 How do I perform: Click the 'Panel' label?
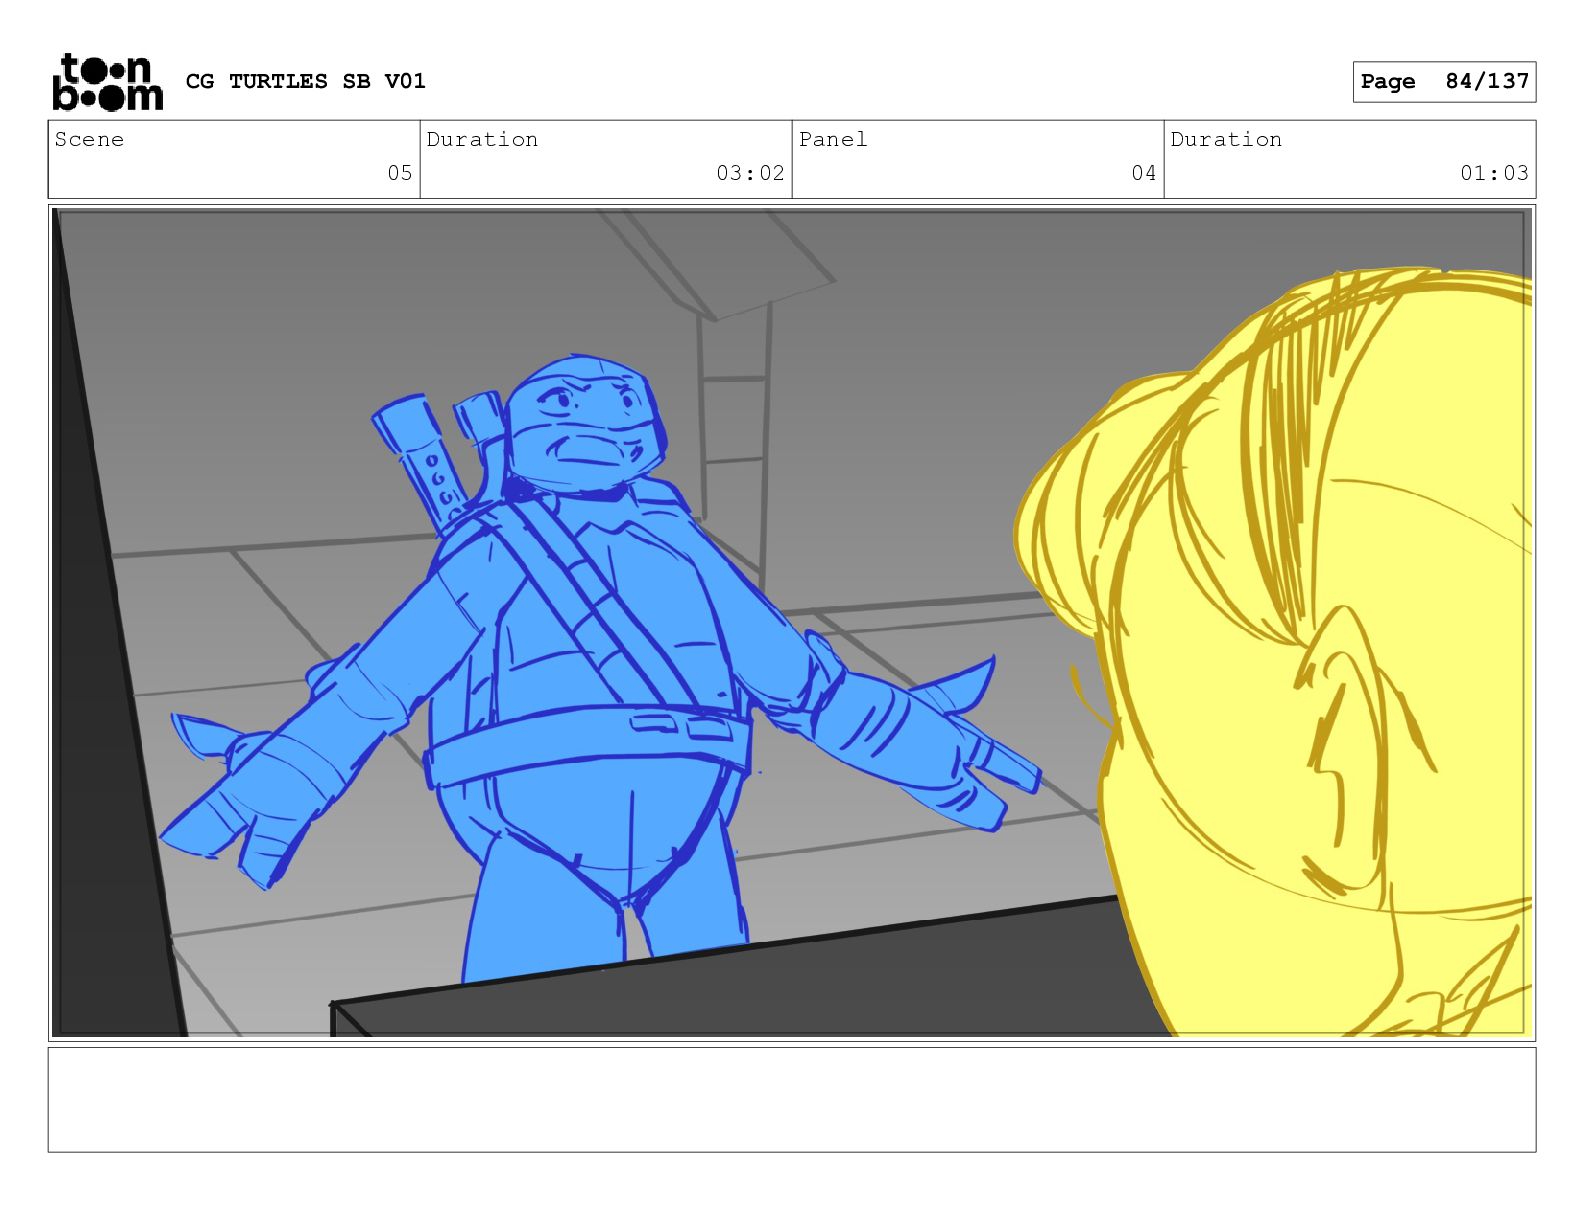pos(833,140)
